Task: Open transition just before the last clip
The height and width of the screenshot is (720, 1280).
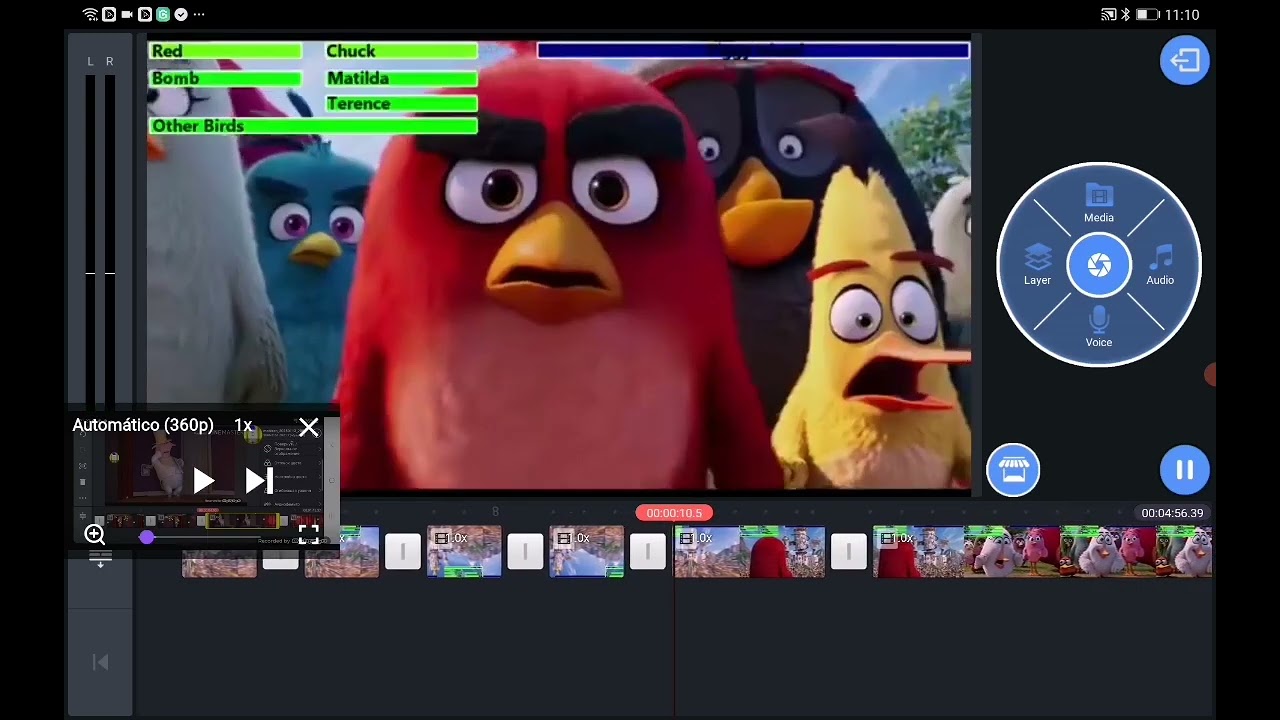Action: pyautogui.click(x=848, y=551)
